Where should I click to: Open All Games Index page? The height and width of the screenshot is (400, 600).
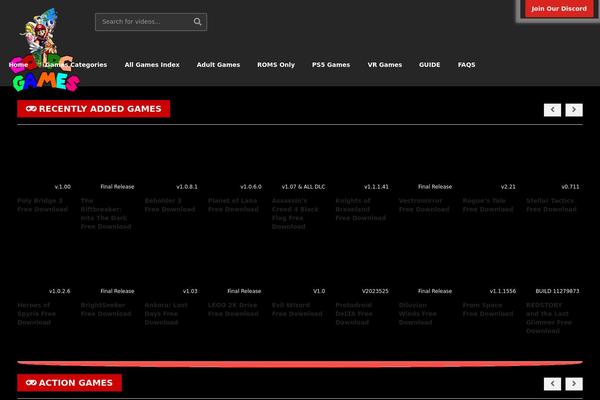[x=152, y=64]
